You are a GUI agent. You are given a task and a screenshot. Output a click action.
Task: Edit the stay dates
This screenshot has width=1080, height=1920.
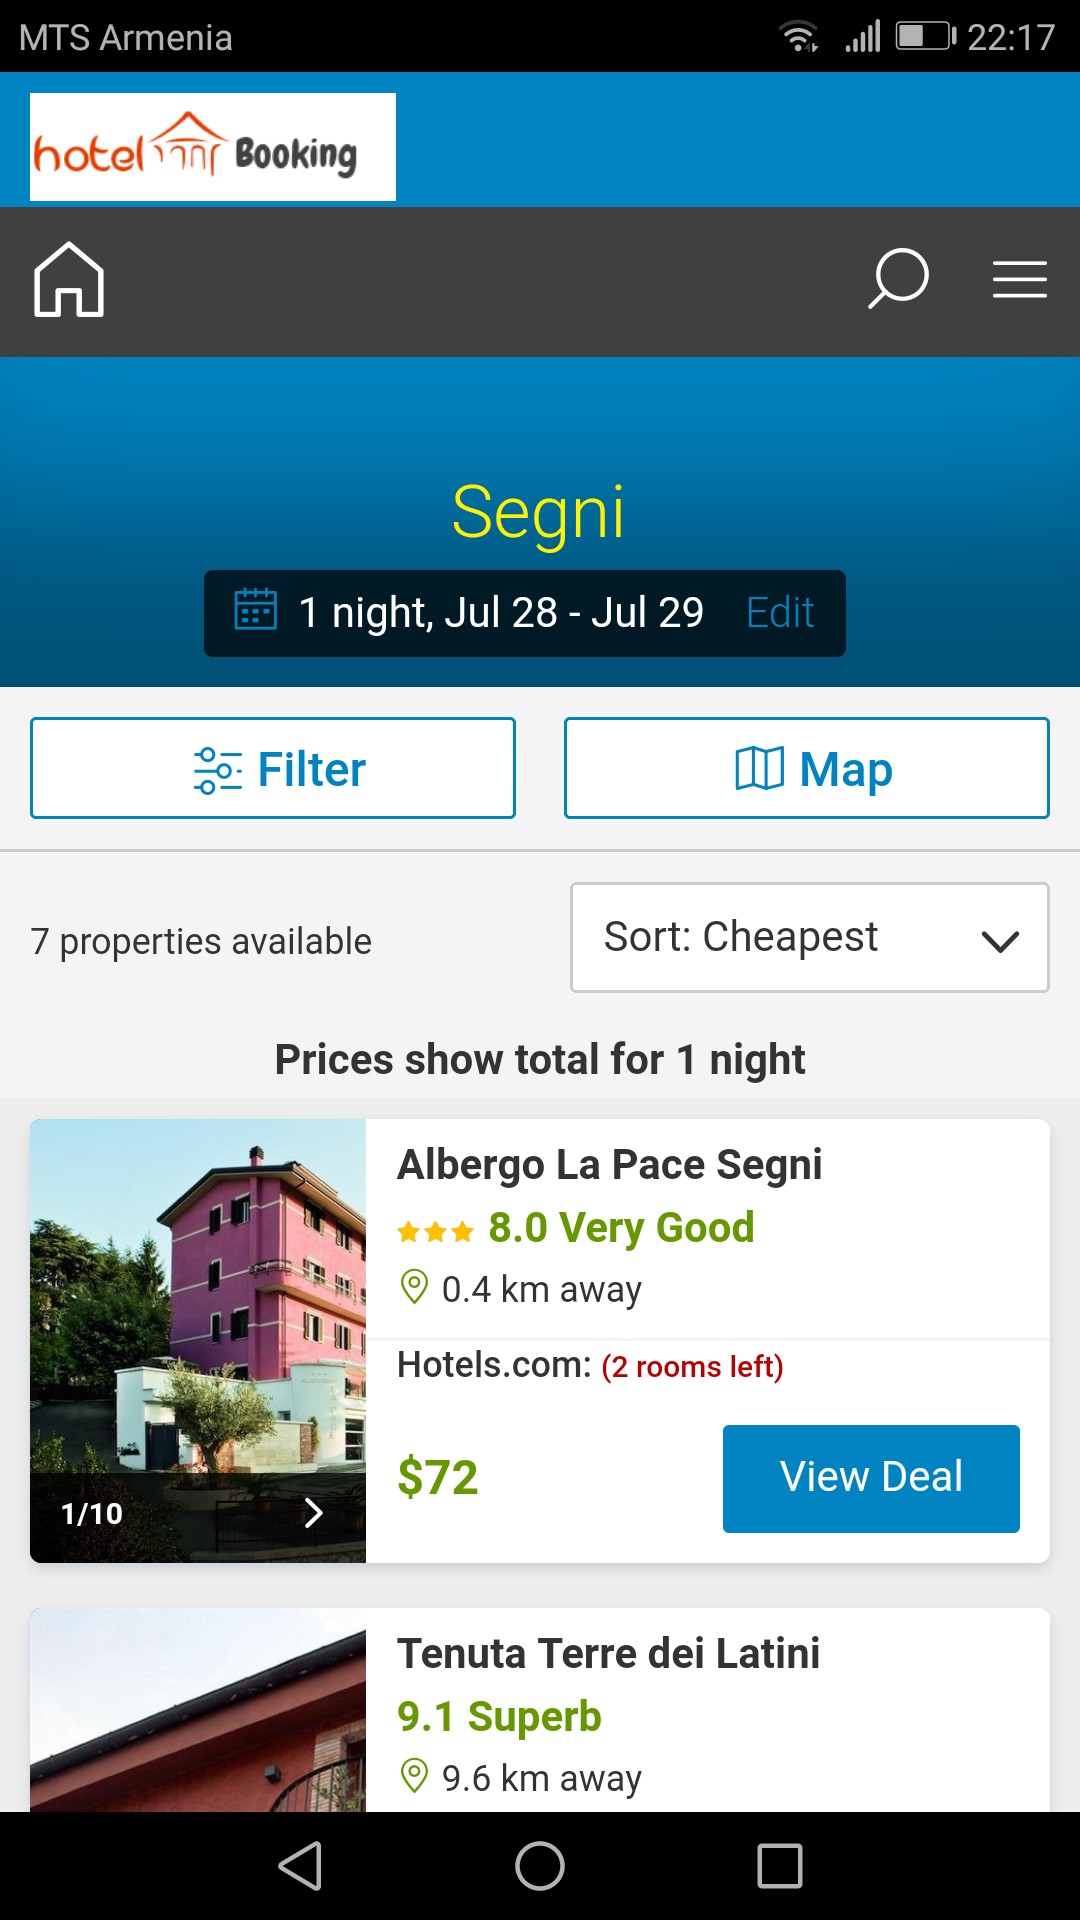[x=780, y=612]
